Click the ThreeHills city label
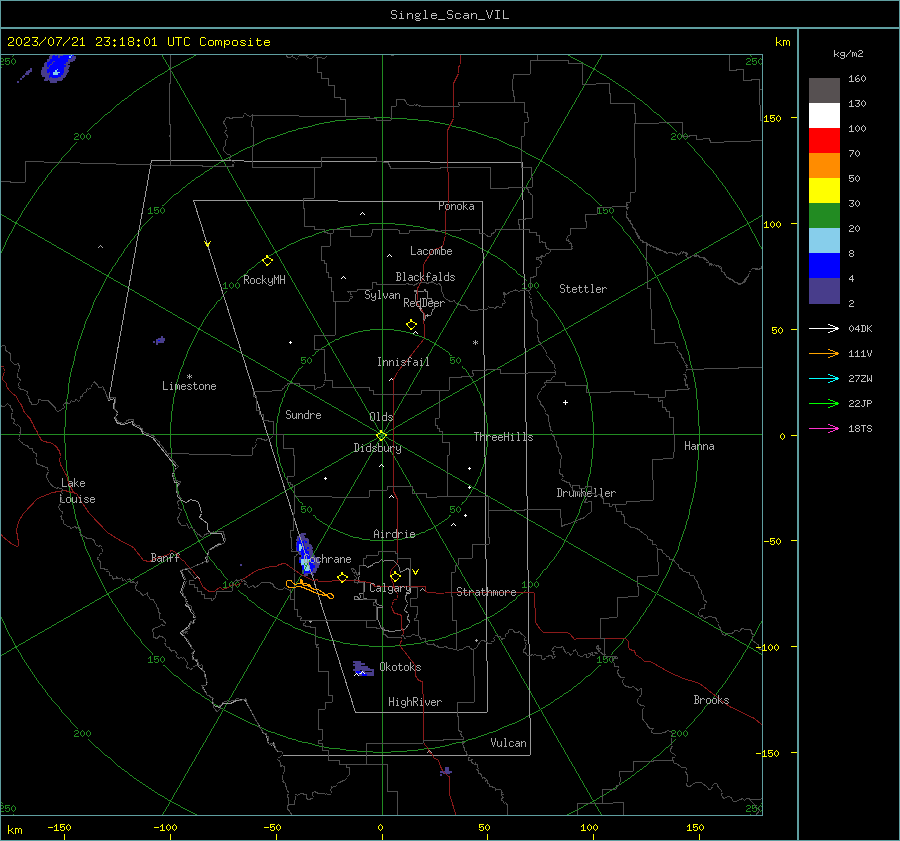 coord(503,437)
